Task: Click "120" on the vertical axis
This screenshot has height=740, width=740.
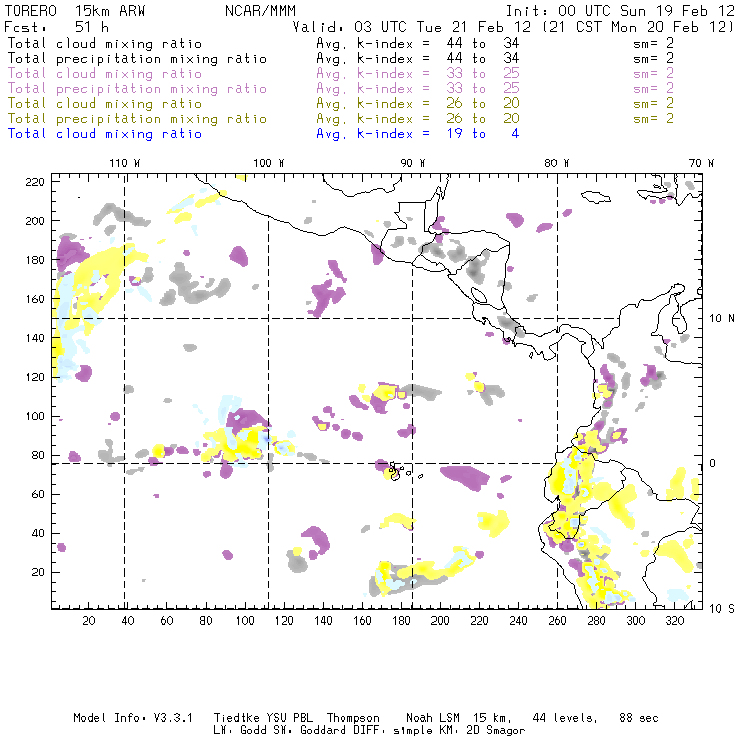Action: (x=35, y=378)
